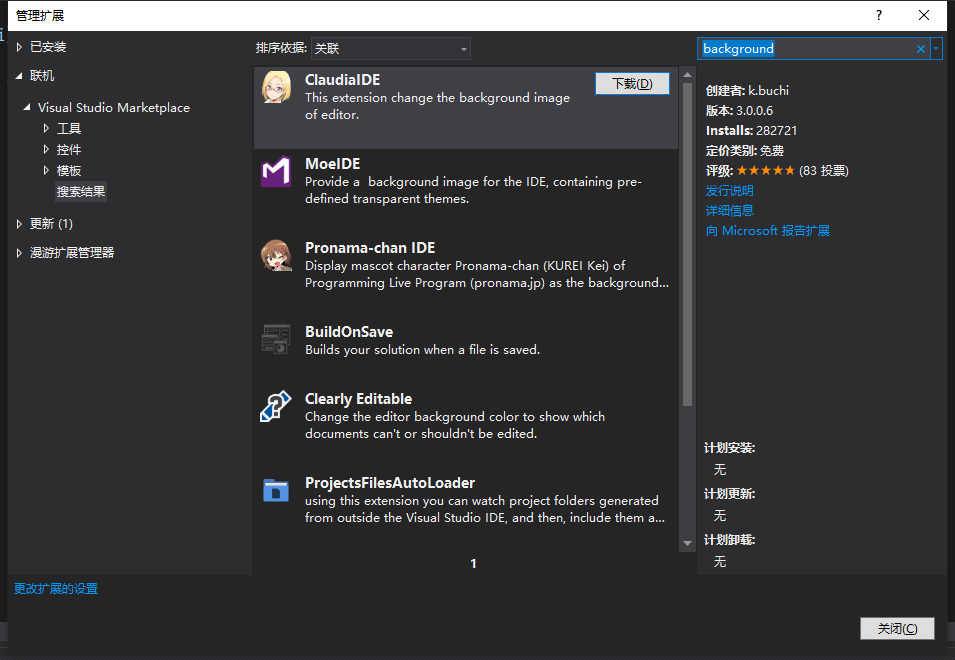Click the results list scroll up arrow
The image size is (955, 660).
pos(688,75)
